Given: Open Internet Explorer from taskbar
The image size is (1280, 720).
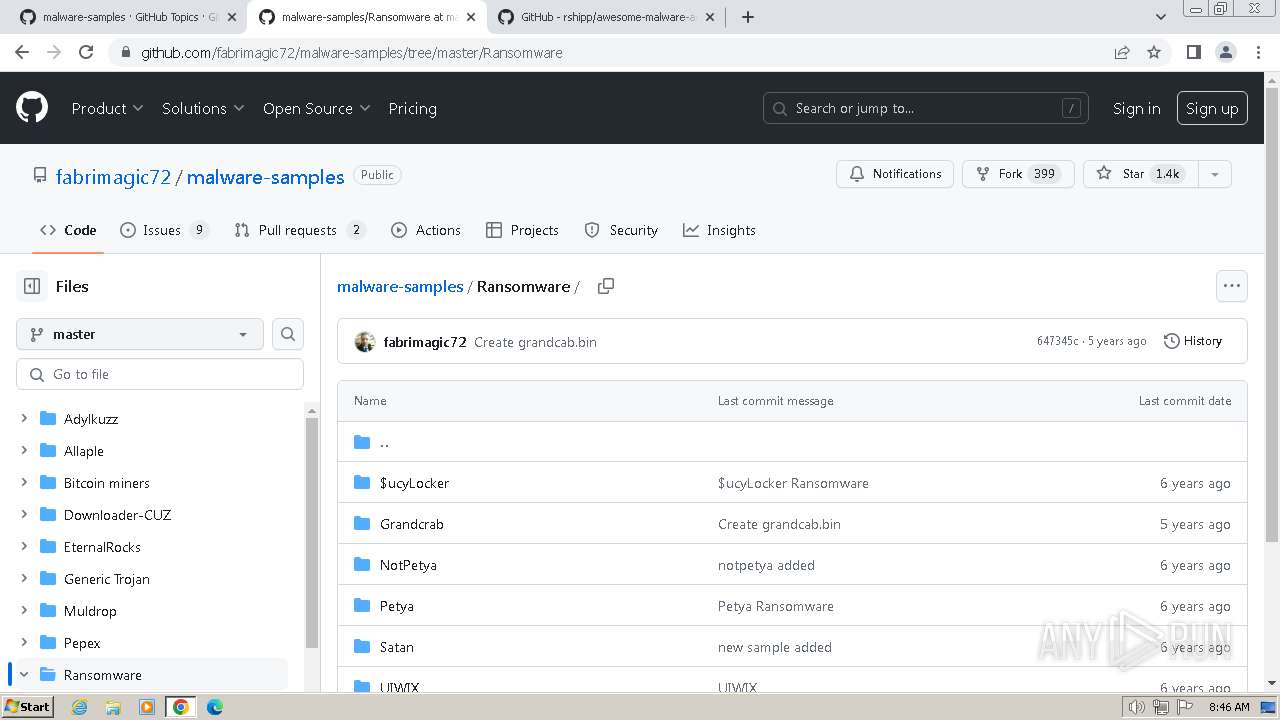Looking at the screenshot, I should (x=79, y=707).
